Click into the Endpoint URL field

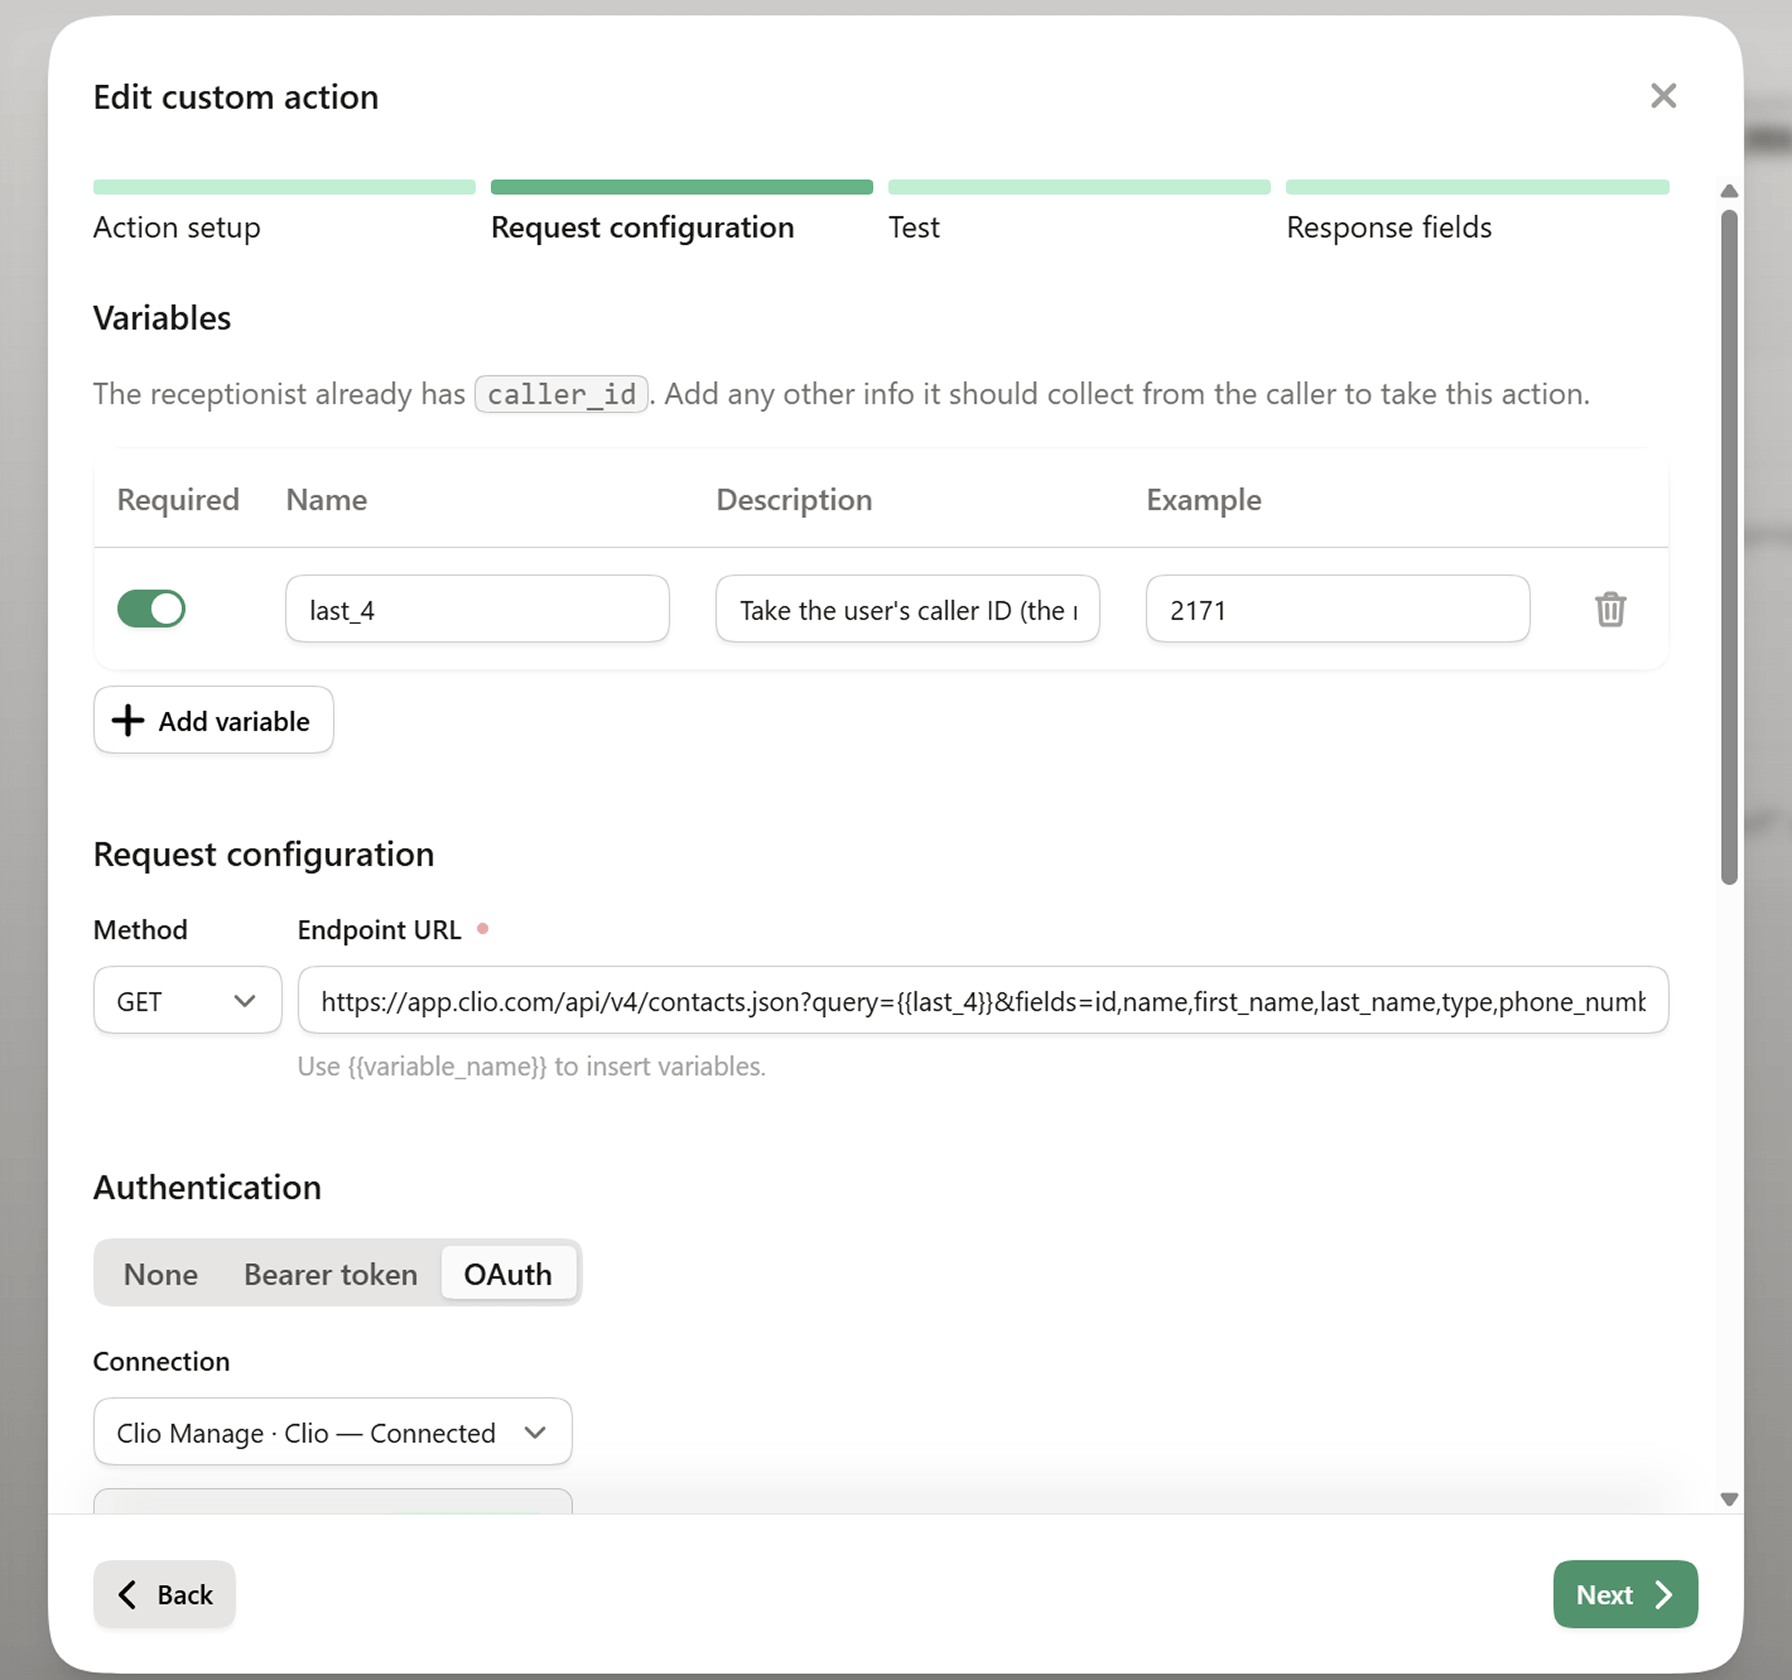point(983,1000)
